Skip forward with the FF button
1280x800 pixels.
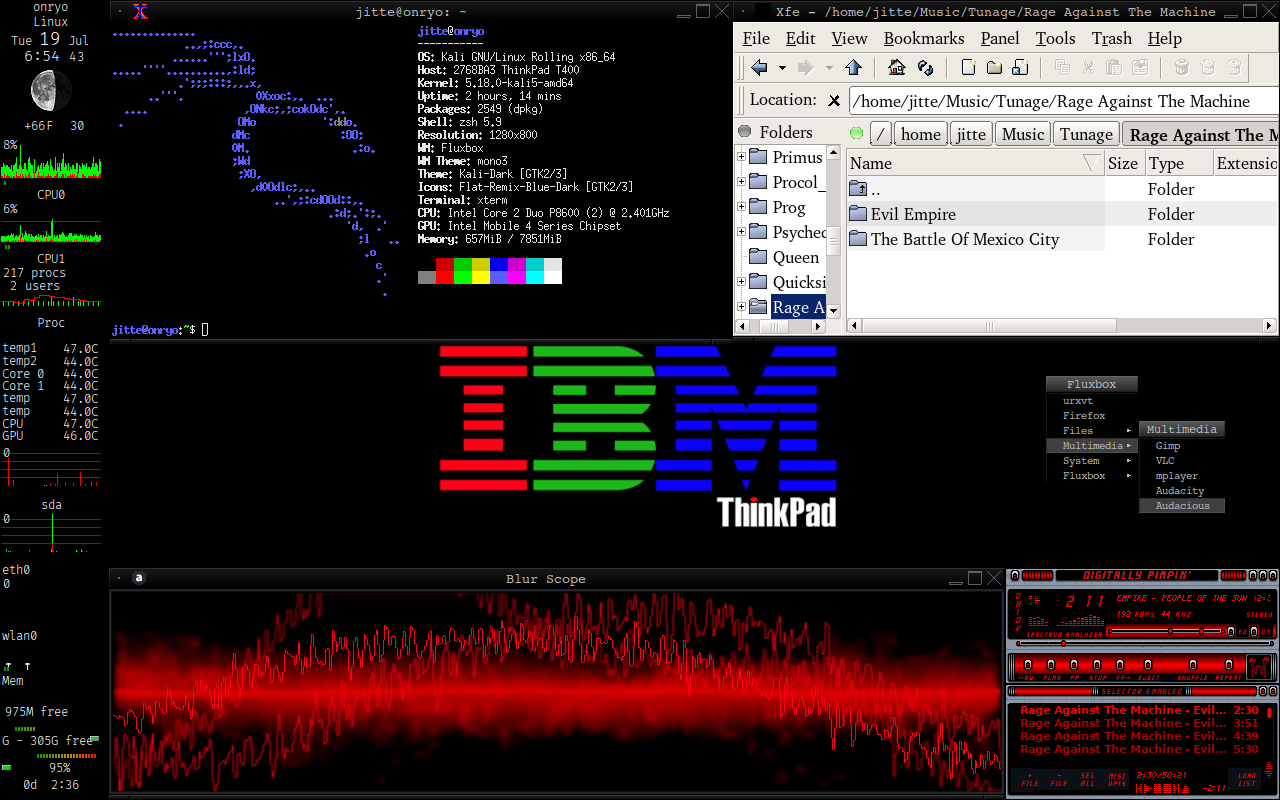[x=1120, y=664]
